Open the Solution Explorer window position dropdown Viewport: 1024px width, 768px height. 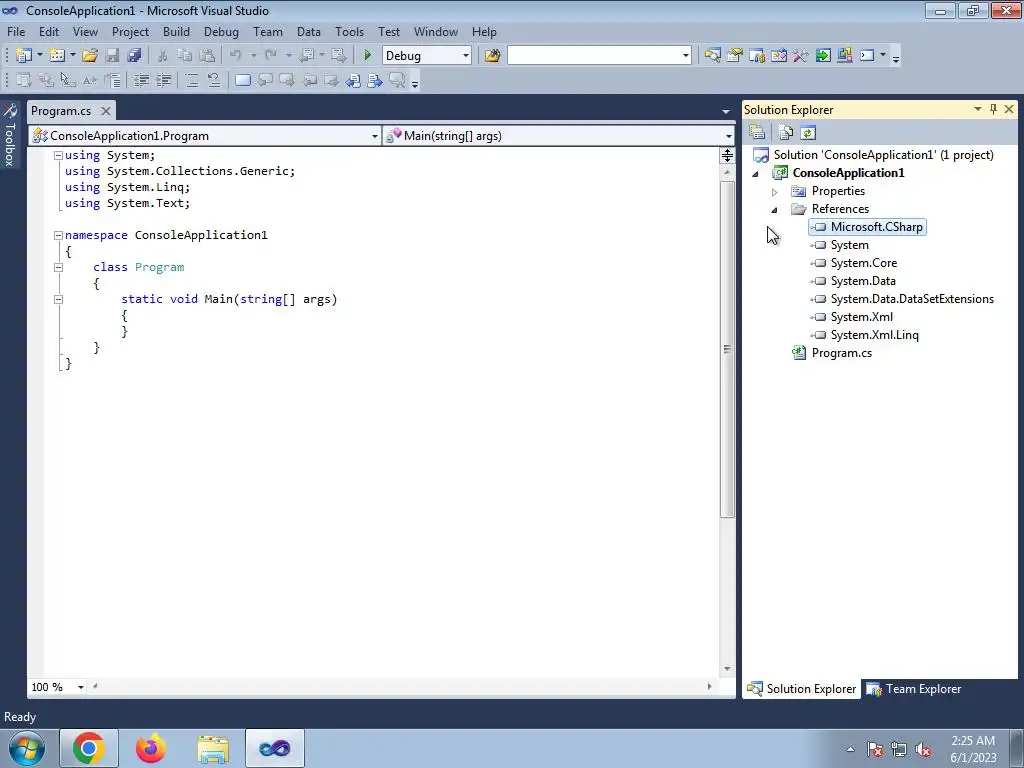click(978, 109)
